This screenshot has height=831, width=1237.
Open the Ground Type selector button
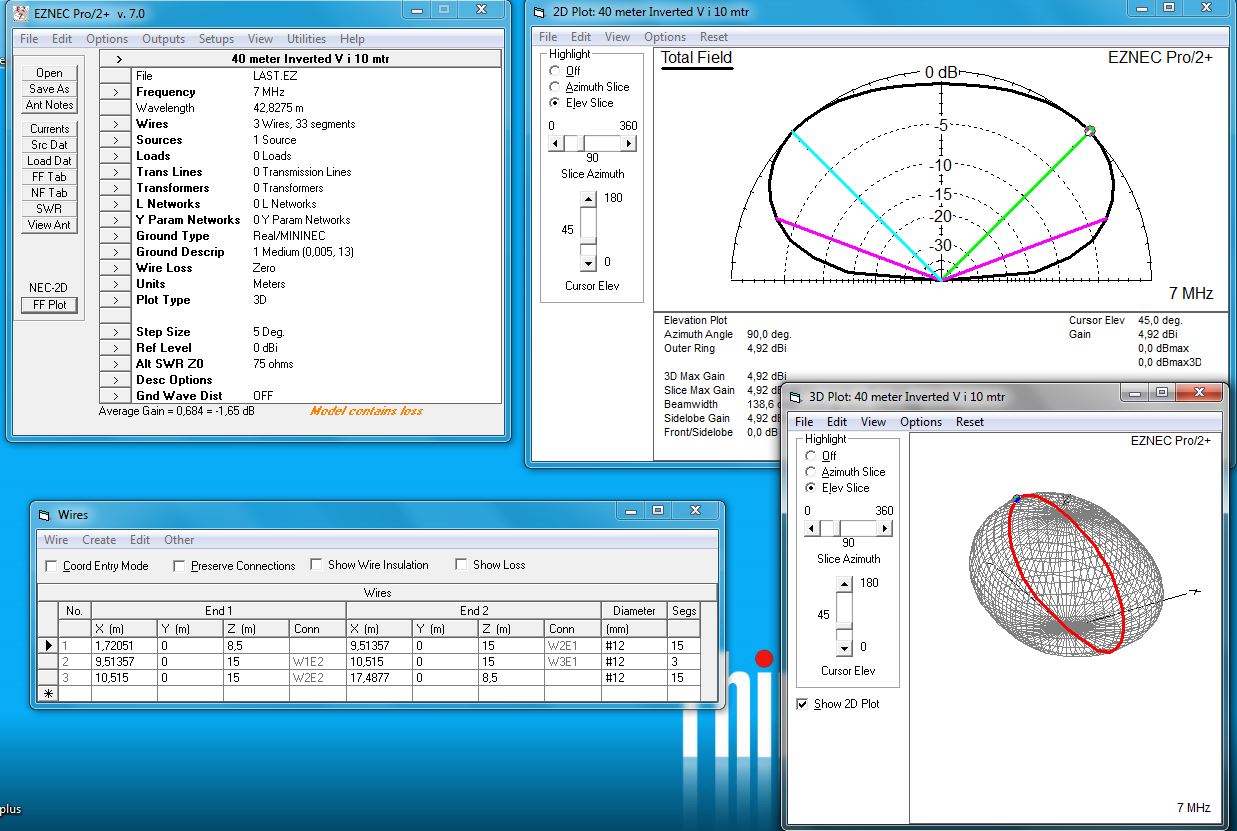click(116, 236)
